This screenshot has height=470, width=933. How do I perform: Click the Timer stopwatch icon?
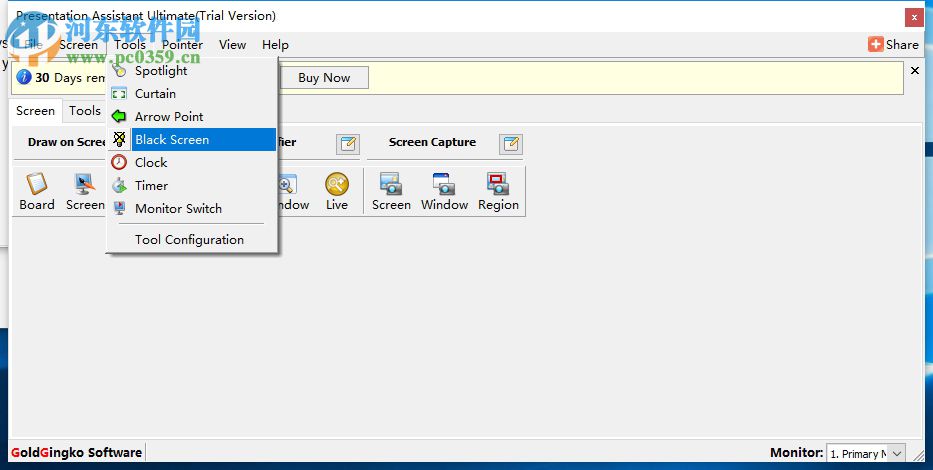click(x=120, y=186)
